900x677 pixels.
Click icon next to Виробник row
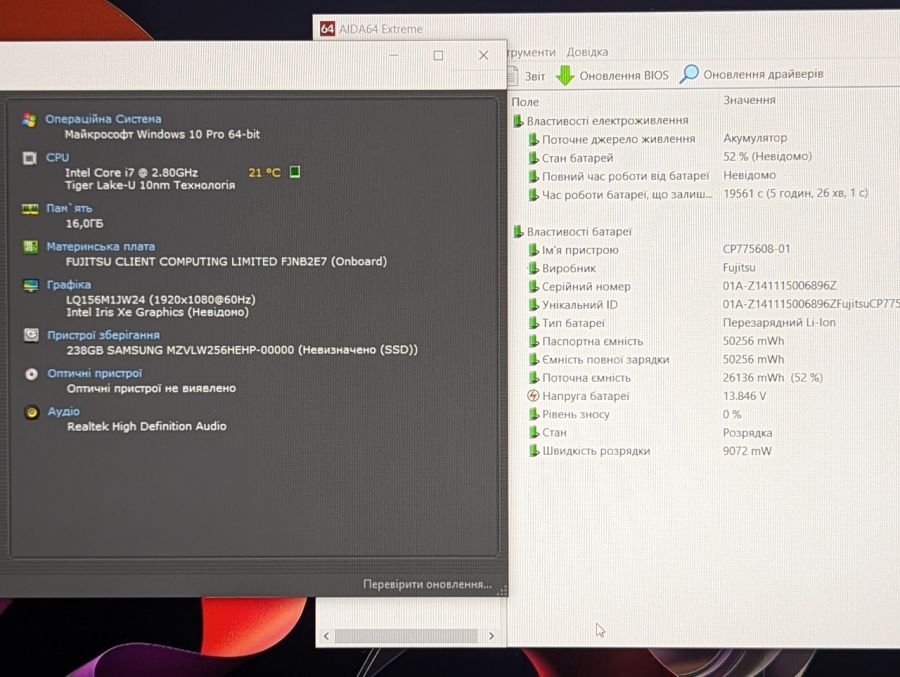[x=533, y=268]
